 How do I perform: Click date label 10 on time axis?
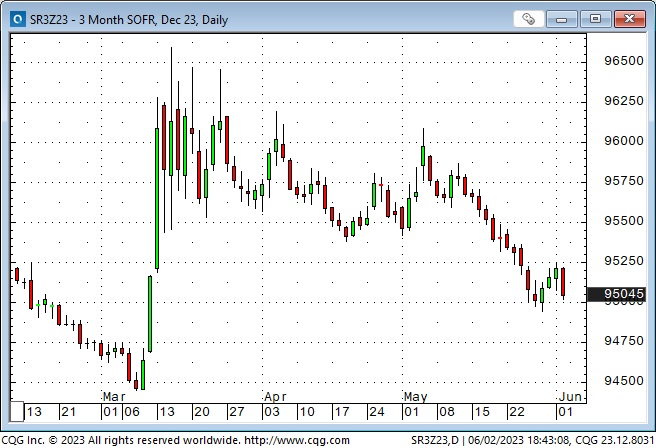tap(307, 412)
